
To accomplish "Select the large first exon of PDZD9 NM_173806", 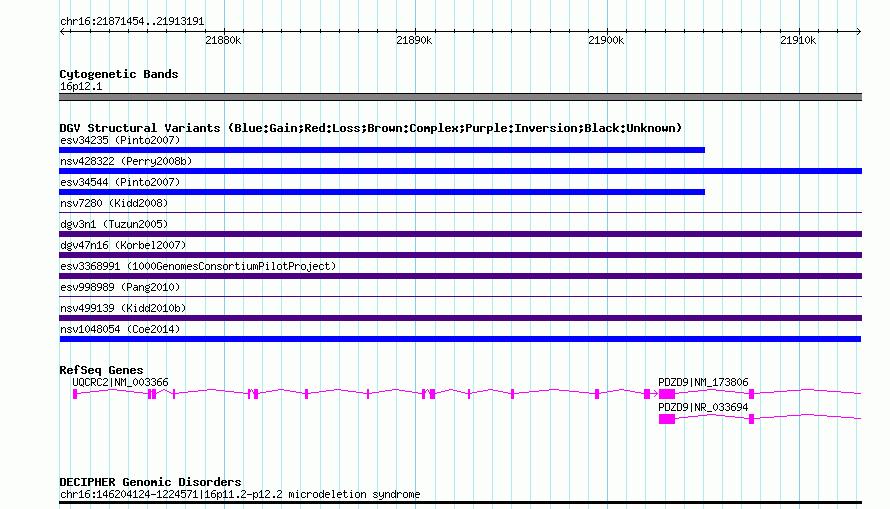I will [x=667, y=394].
